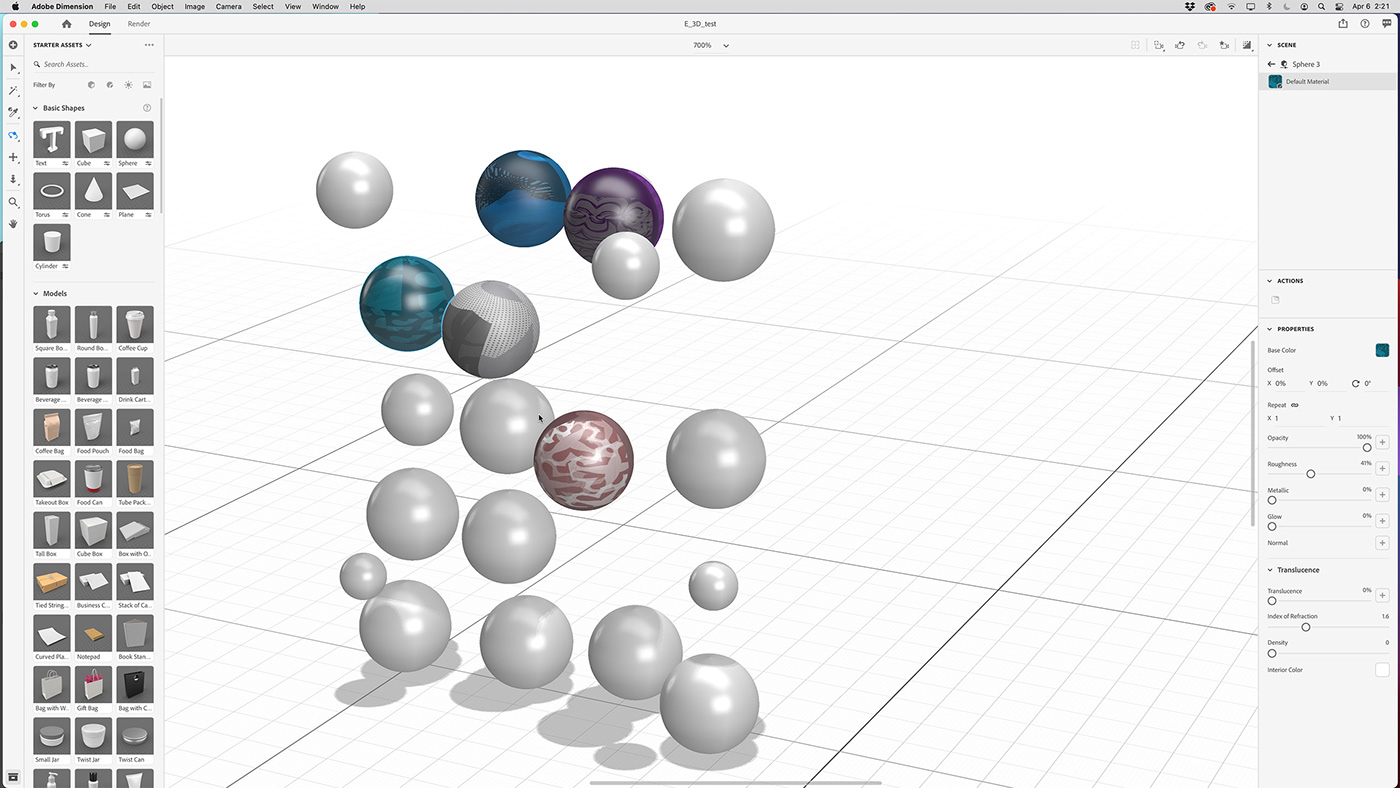Select the Default Material row
This screenshot has height=788, width=1400.
click(1328, 81)
